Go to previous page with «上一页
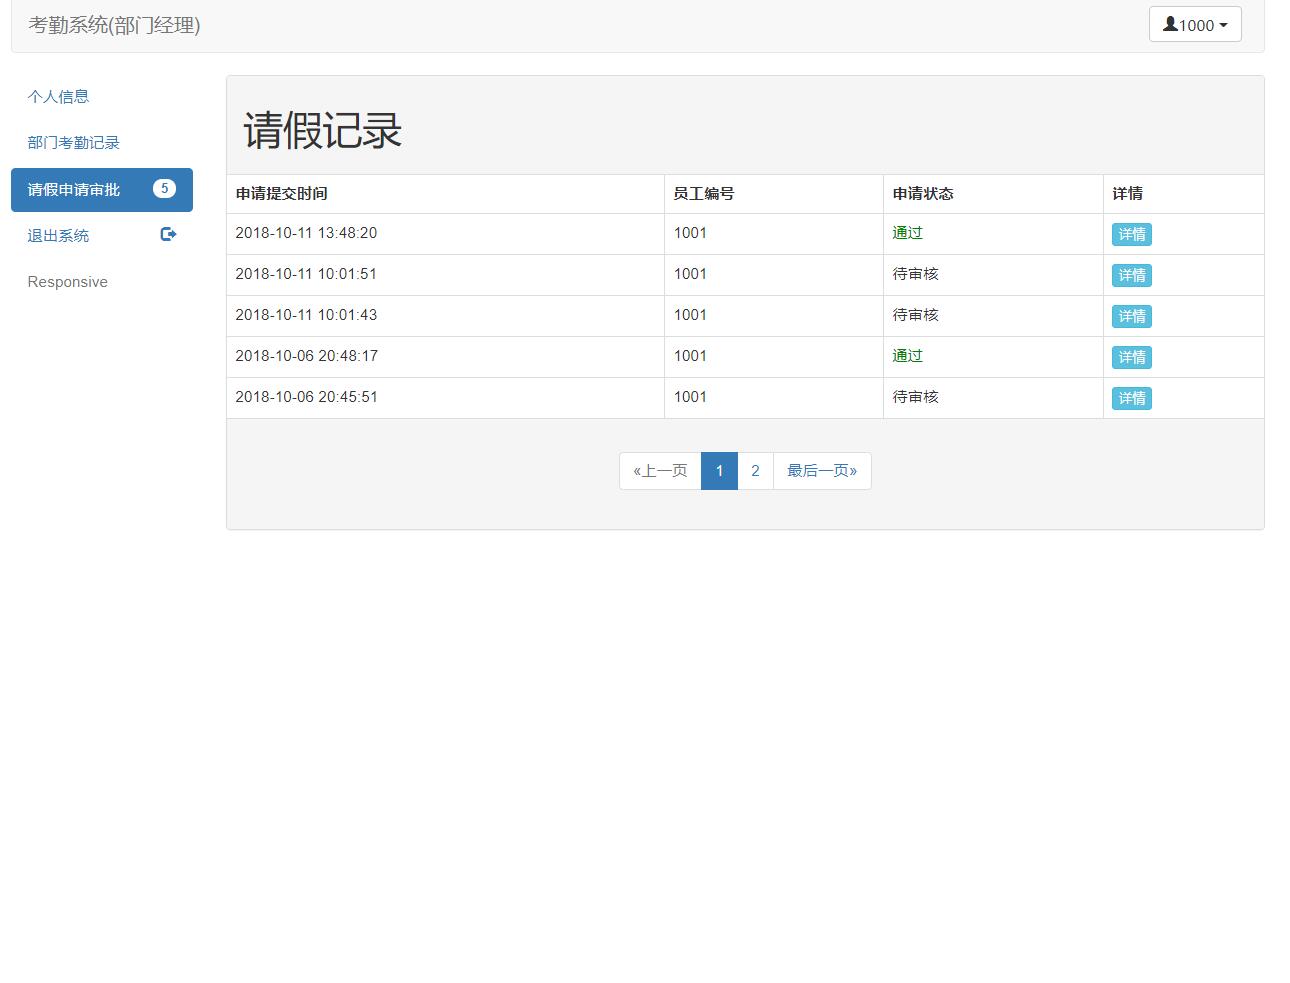The width and height of the screenshot is (1290, 983). tap(660, 471)
